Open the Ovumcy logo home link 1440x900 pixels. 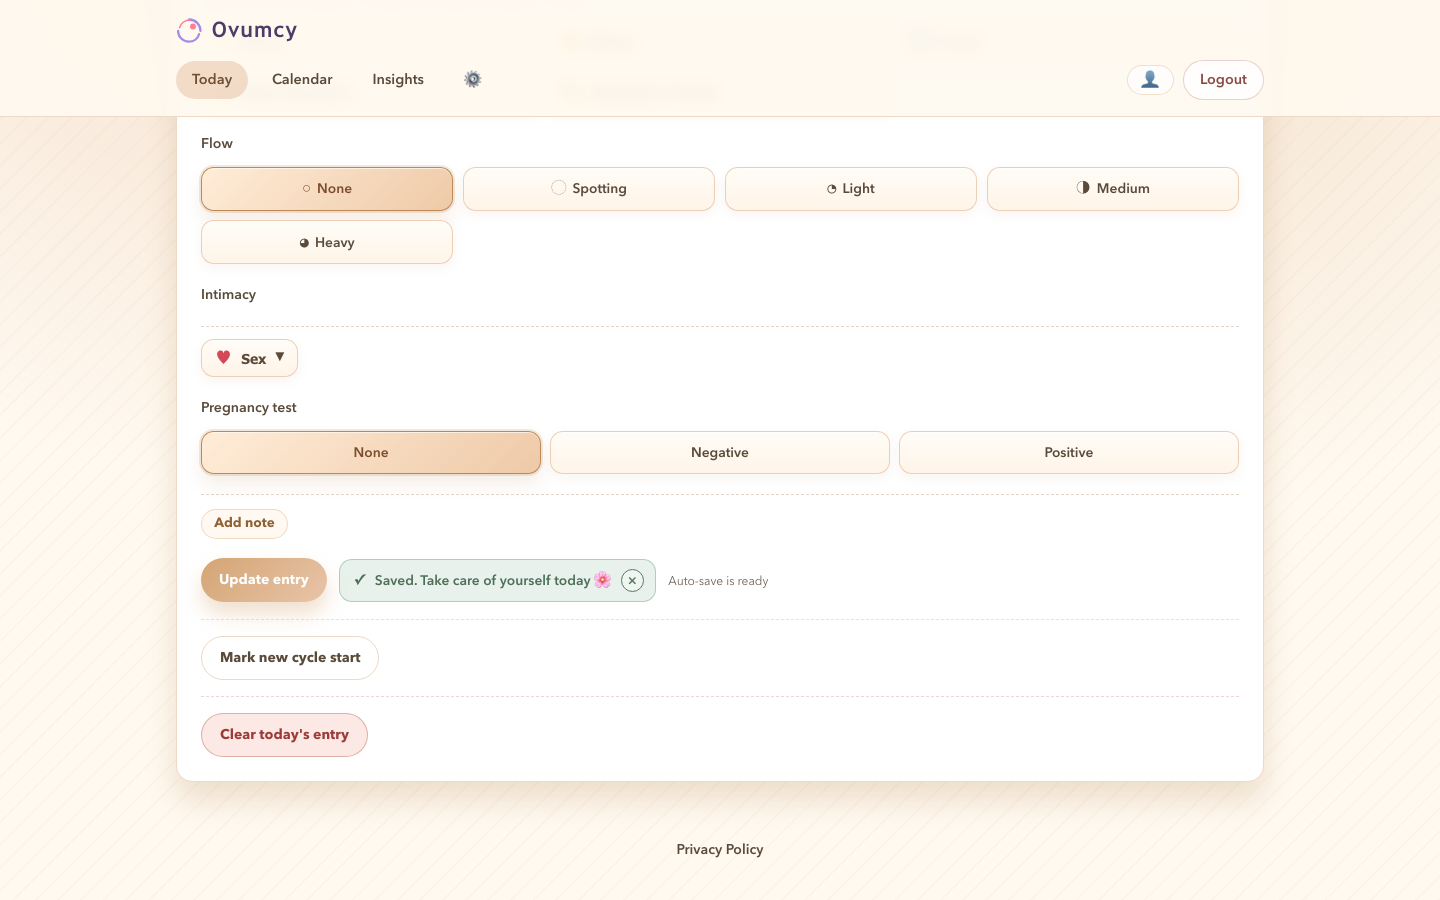pyautogui.click(x=237, y=30)
